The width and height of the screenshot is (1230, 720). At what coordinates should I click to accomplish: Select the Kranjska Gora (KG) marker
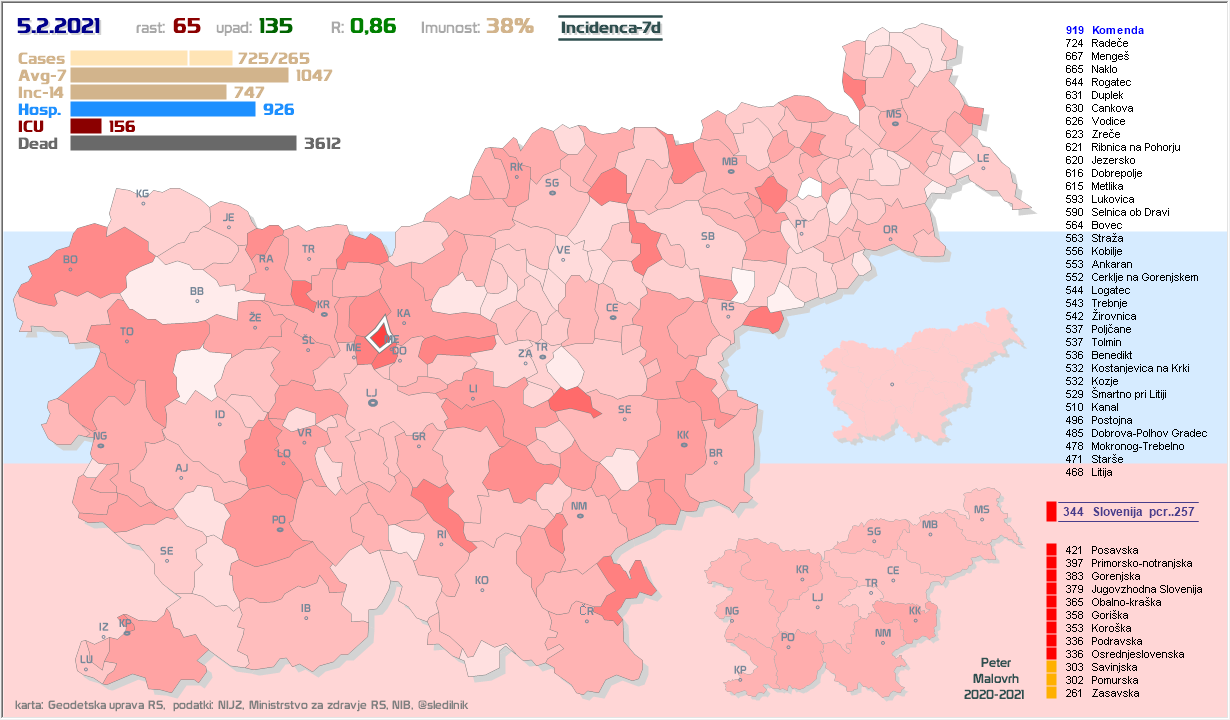(143, 202)
